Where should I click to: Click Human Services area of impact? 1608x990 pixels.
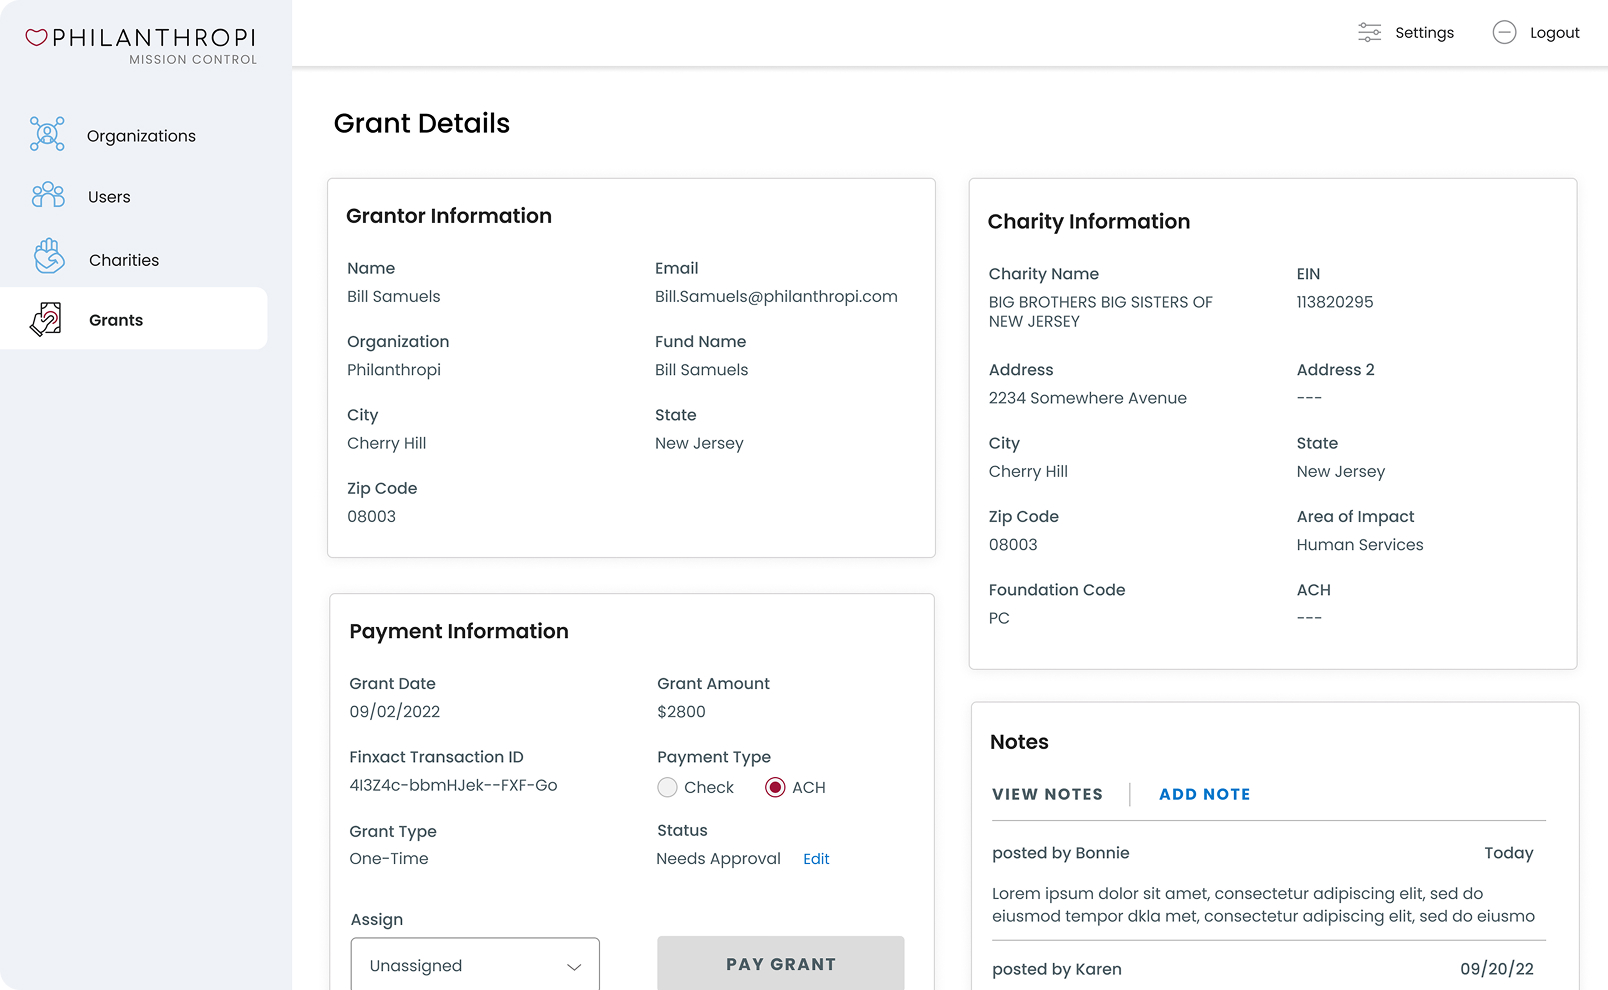1359,545
